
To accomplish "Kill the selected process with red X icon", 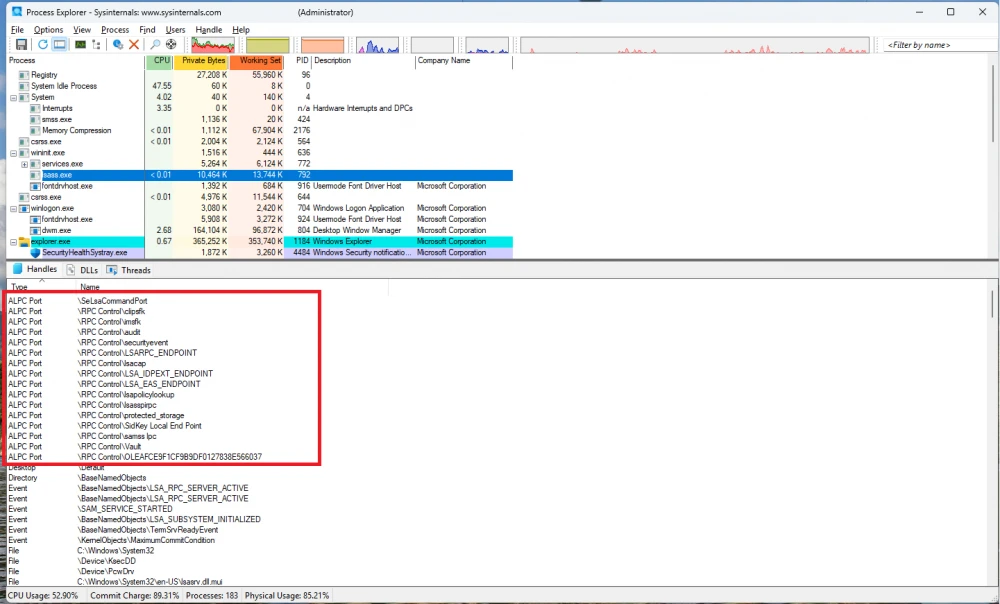I will coord(133,44).
